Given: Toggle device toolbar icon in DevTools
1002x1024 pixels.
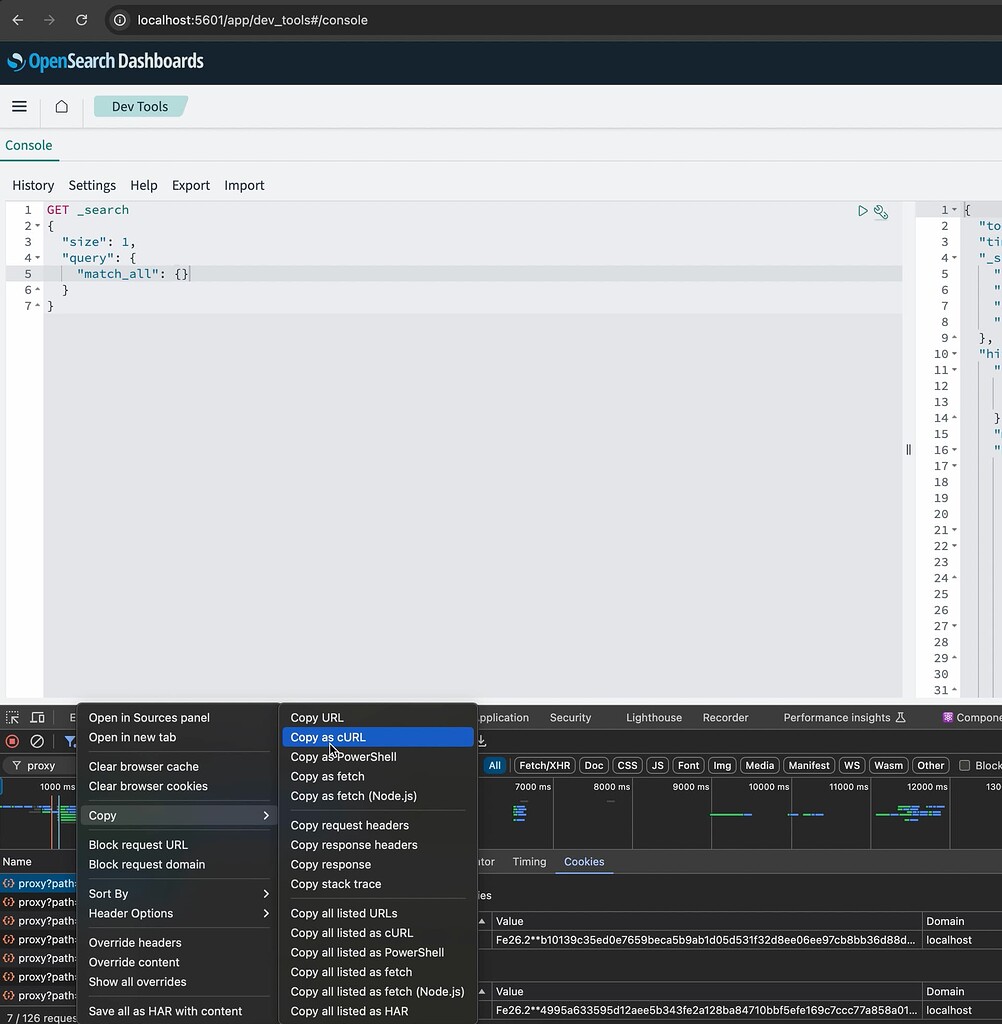Looking at the screenshot, I should (x=37, y=718).
